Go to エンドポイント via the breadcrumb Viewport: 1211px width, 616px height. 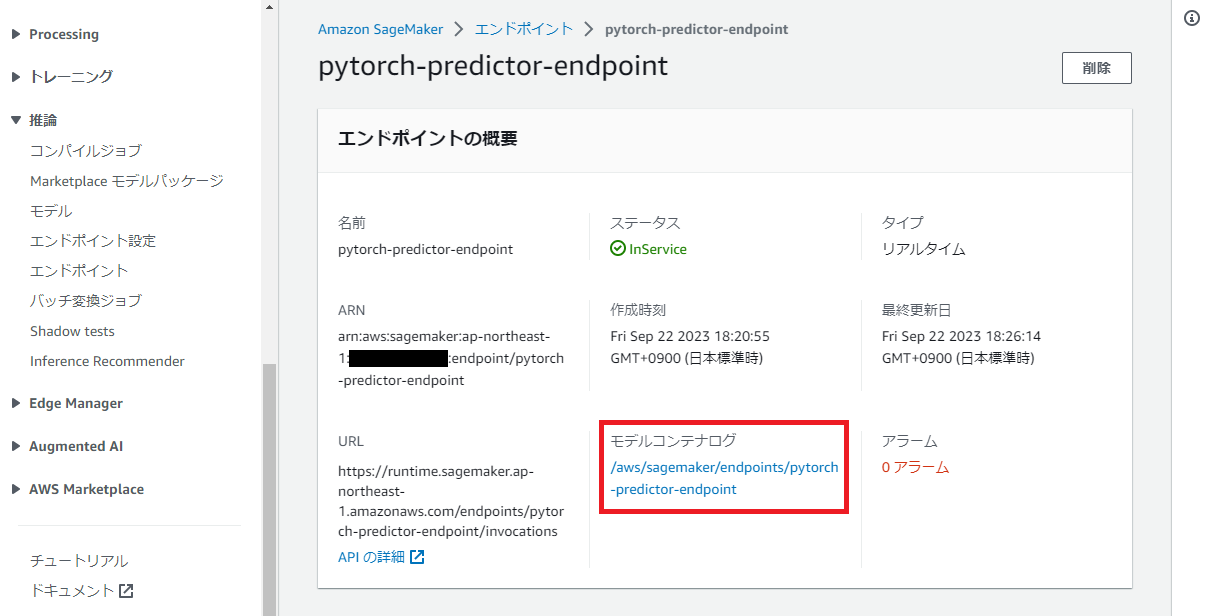coord(523,29)
